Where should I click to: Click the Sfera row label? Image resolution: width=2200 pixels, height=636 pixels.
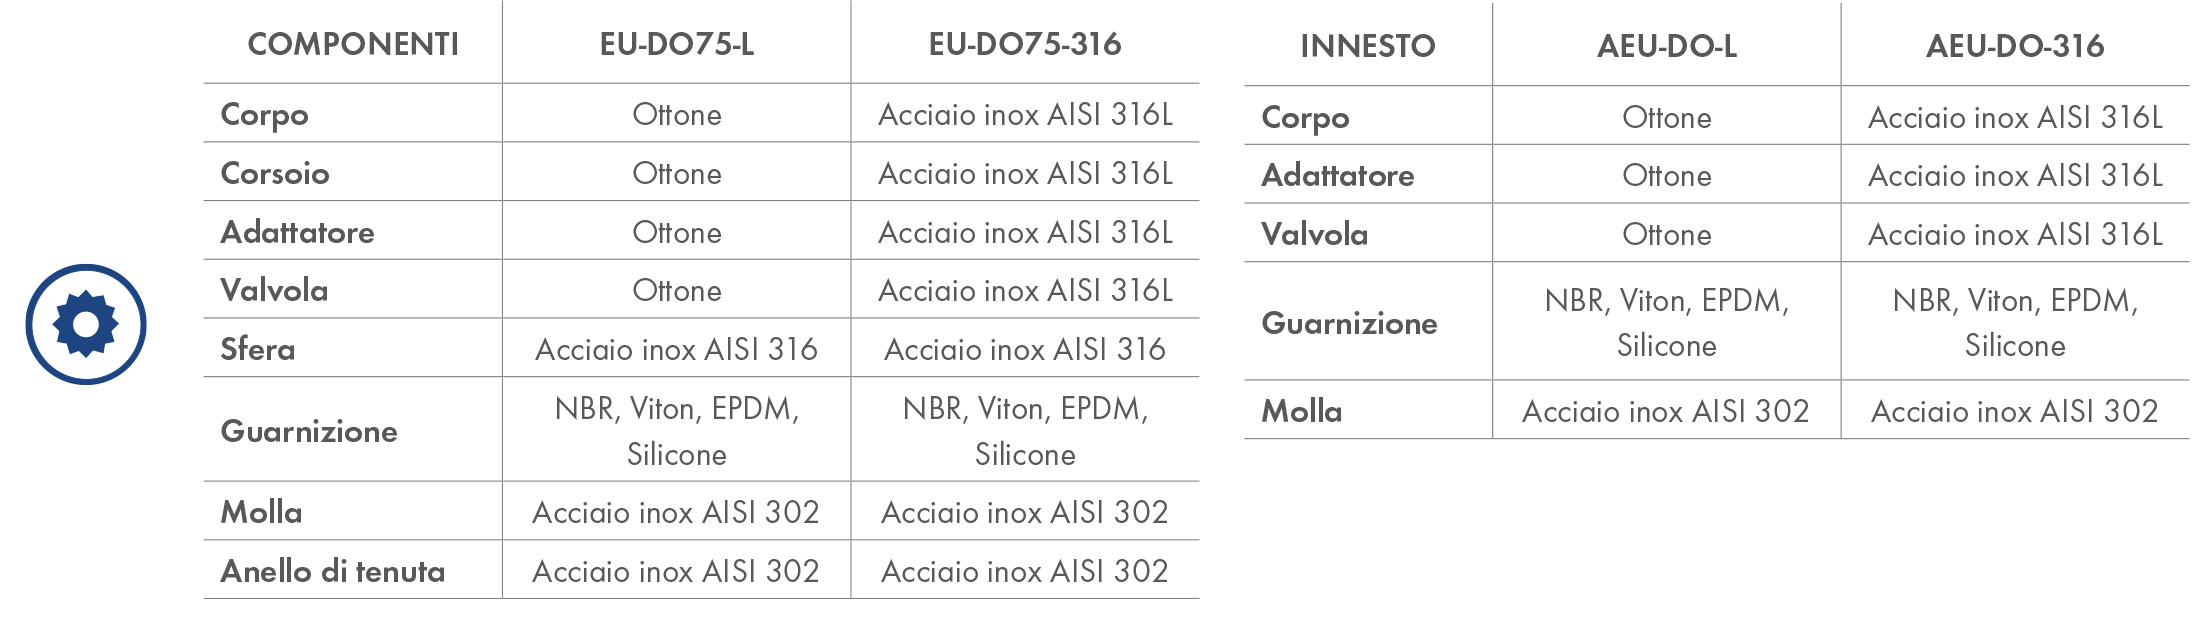pyautogui.click(x=258, y=349)
